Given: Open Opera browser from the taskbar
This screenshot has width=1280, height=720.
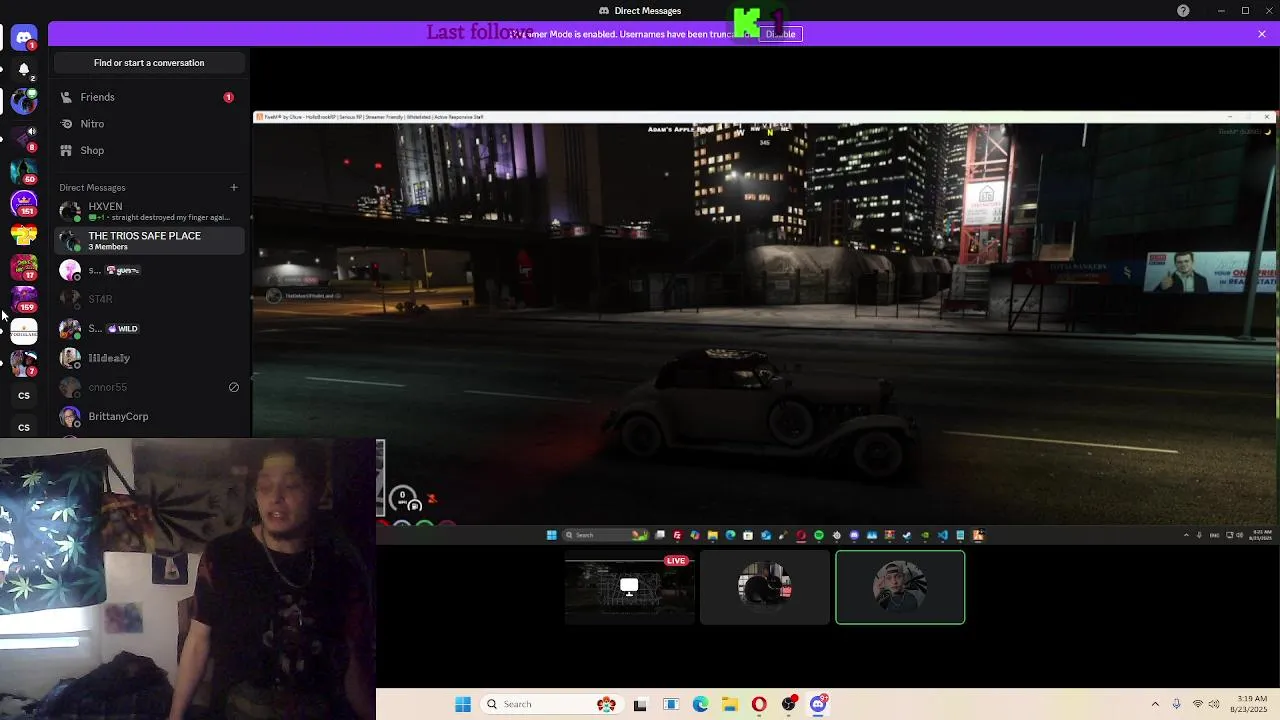Looking at the screenshot, I should [x=759, y=704].
